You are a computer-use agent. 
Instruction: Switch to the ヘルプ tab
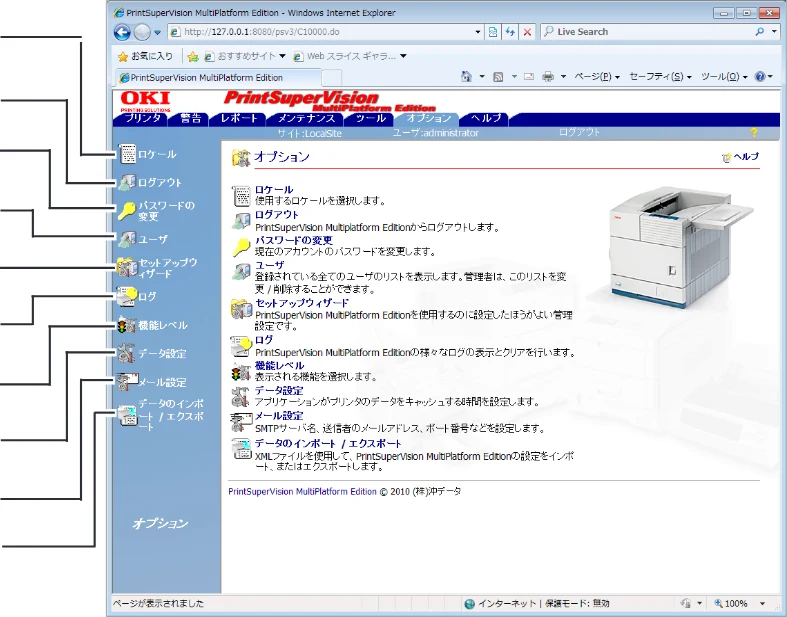click(x=486, y=118)
